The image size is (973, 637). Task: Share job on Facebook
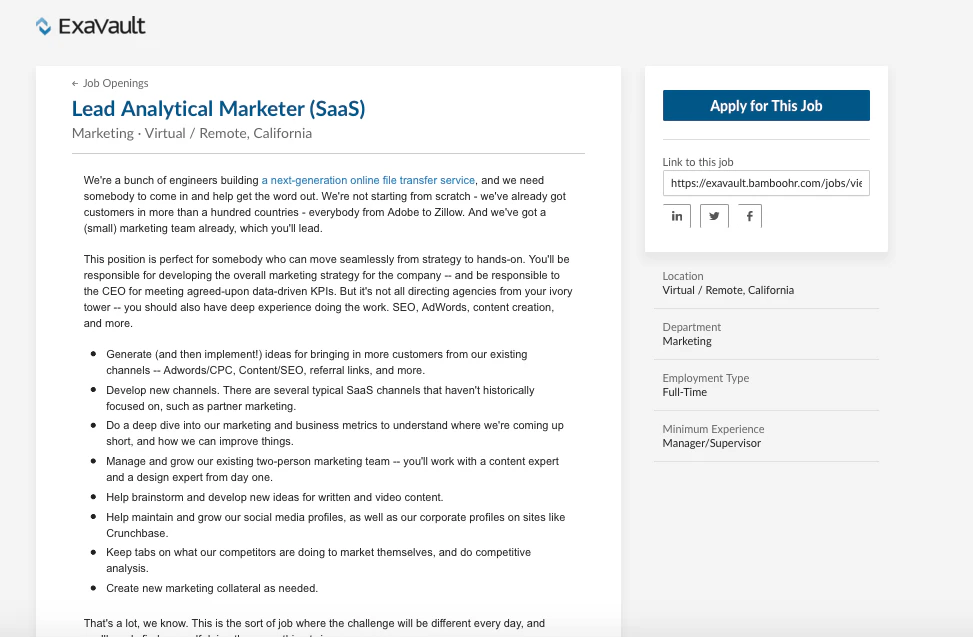pos(750,216)
